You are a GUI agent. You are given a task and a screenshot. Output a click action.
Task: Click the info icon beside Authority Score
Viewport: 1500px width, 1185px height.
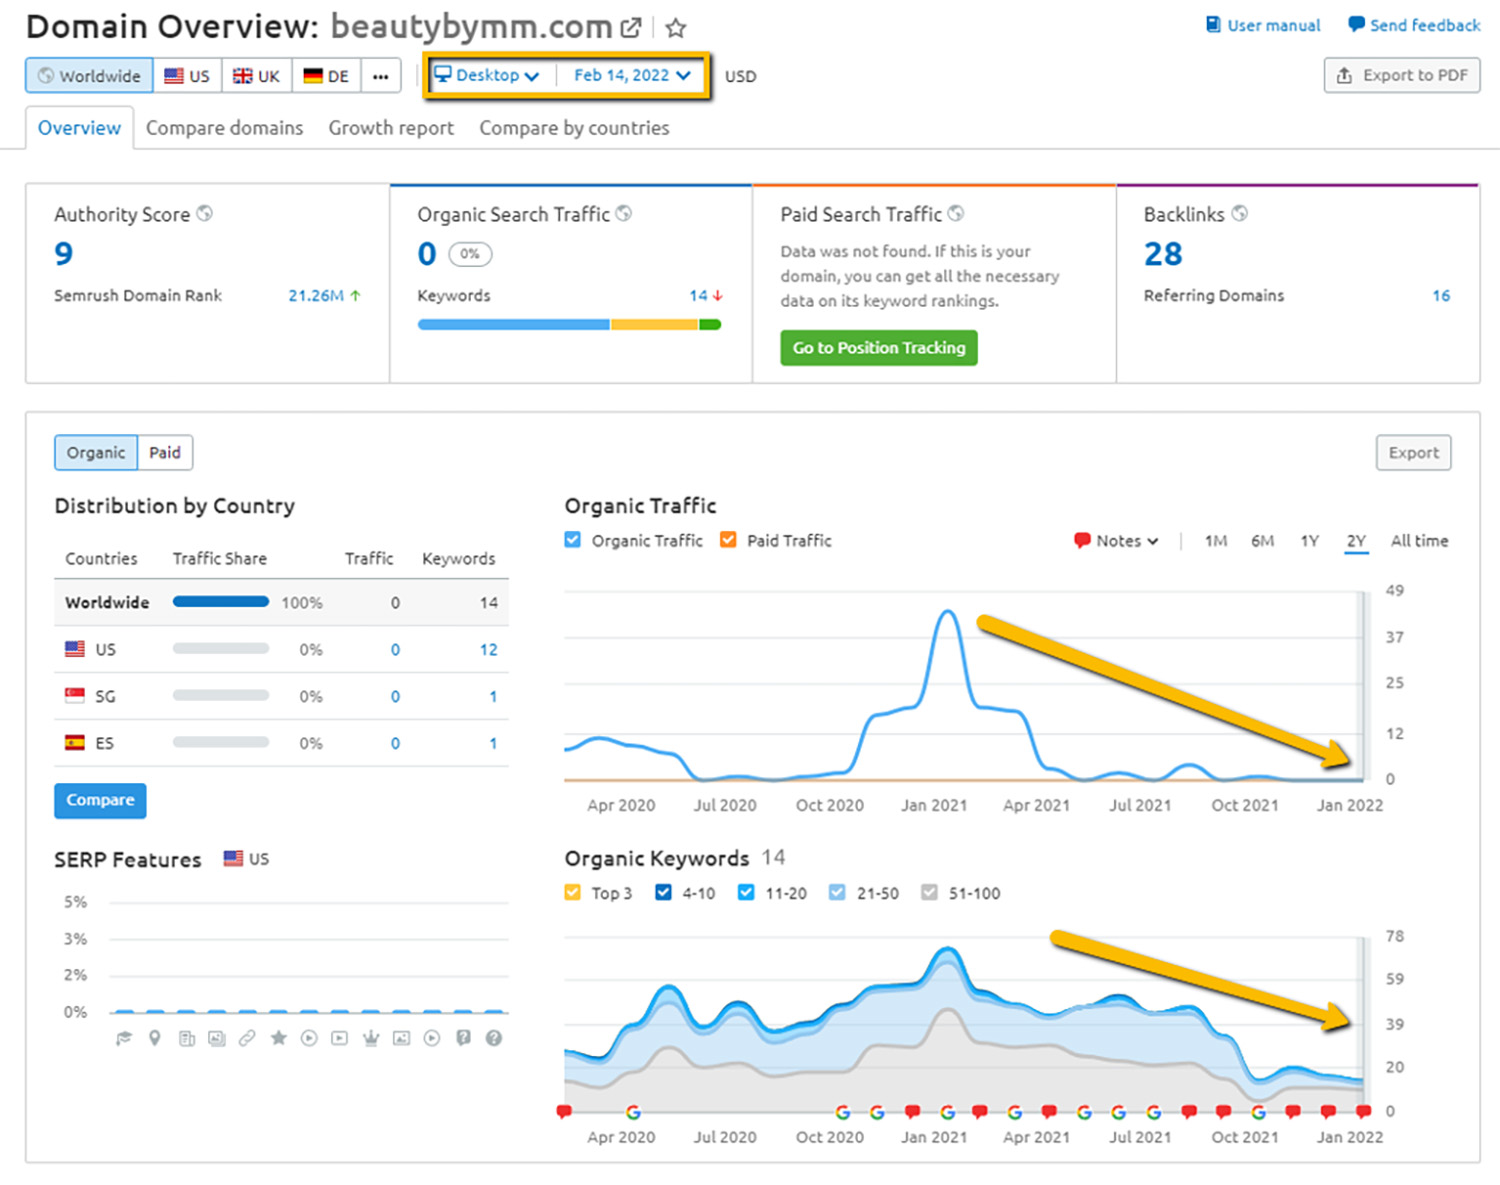(x=205, y=213)
